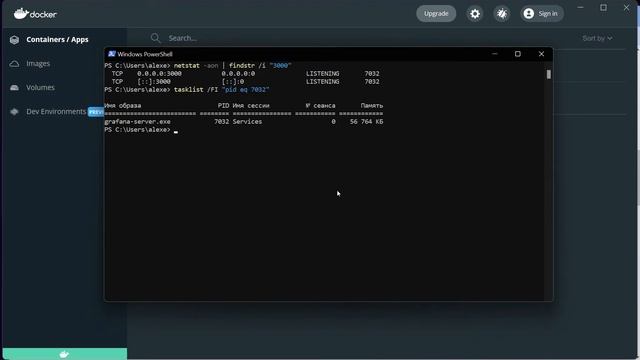Open the Sort by dropdown
Screen dimensions: 640x360
click(x=597, y=38)
